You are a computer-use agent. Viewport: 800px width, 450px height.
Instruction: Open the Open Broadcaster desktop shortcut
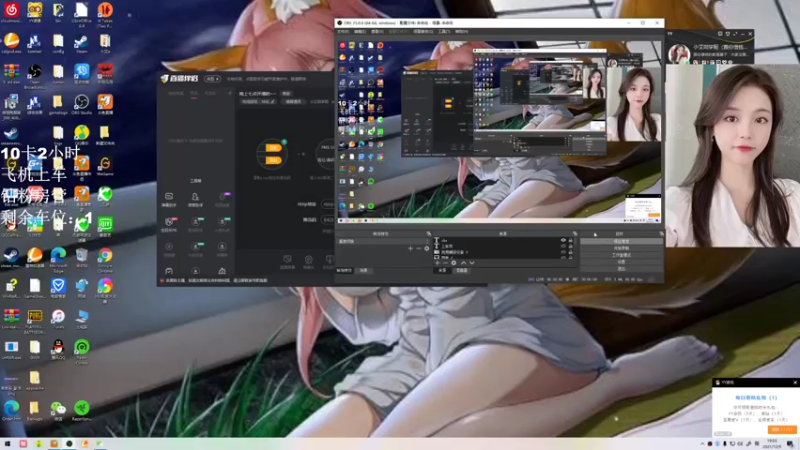click(35, 71)
